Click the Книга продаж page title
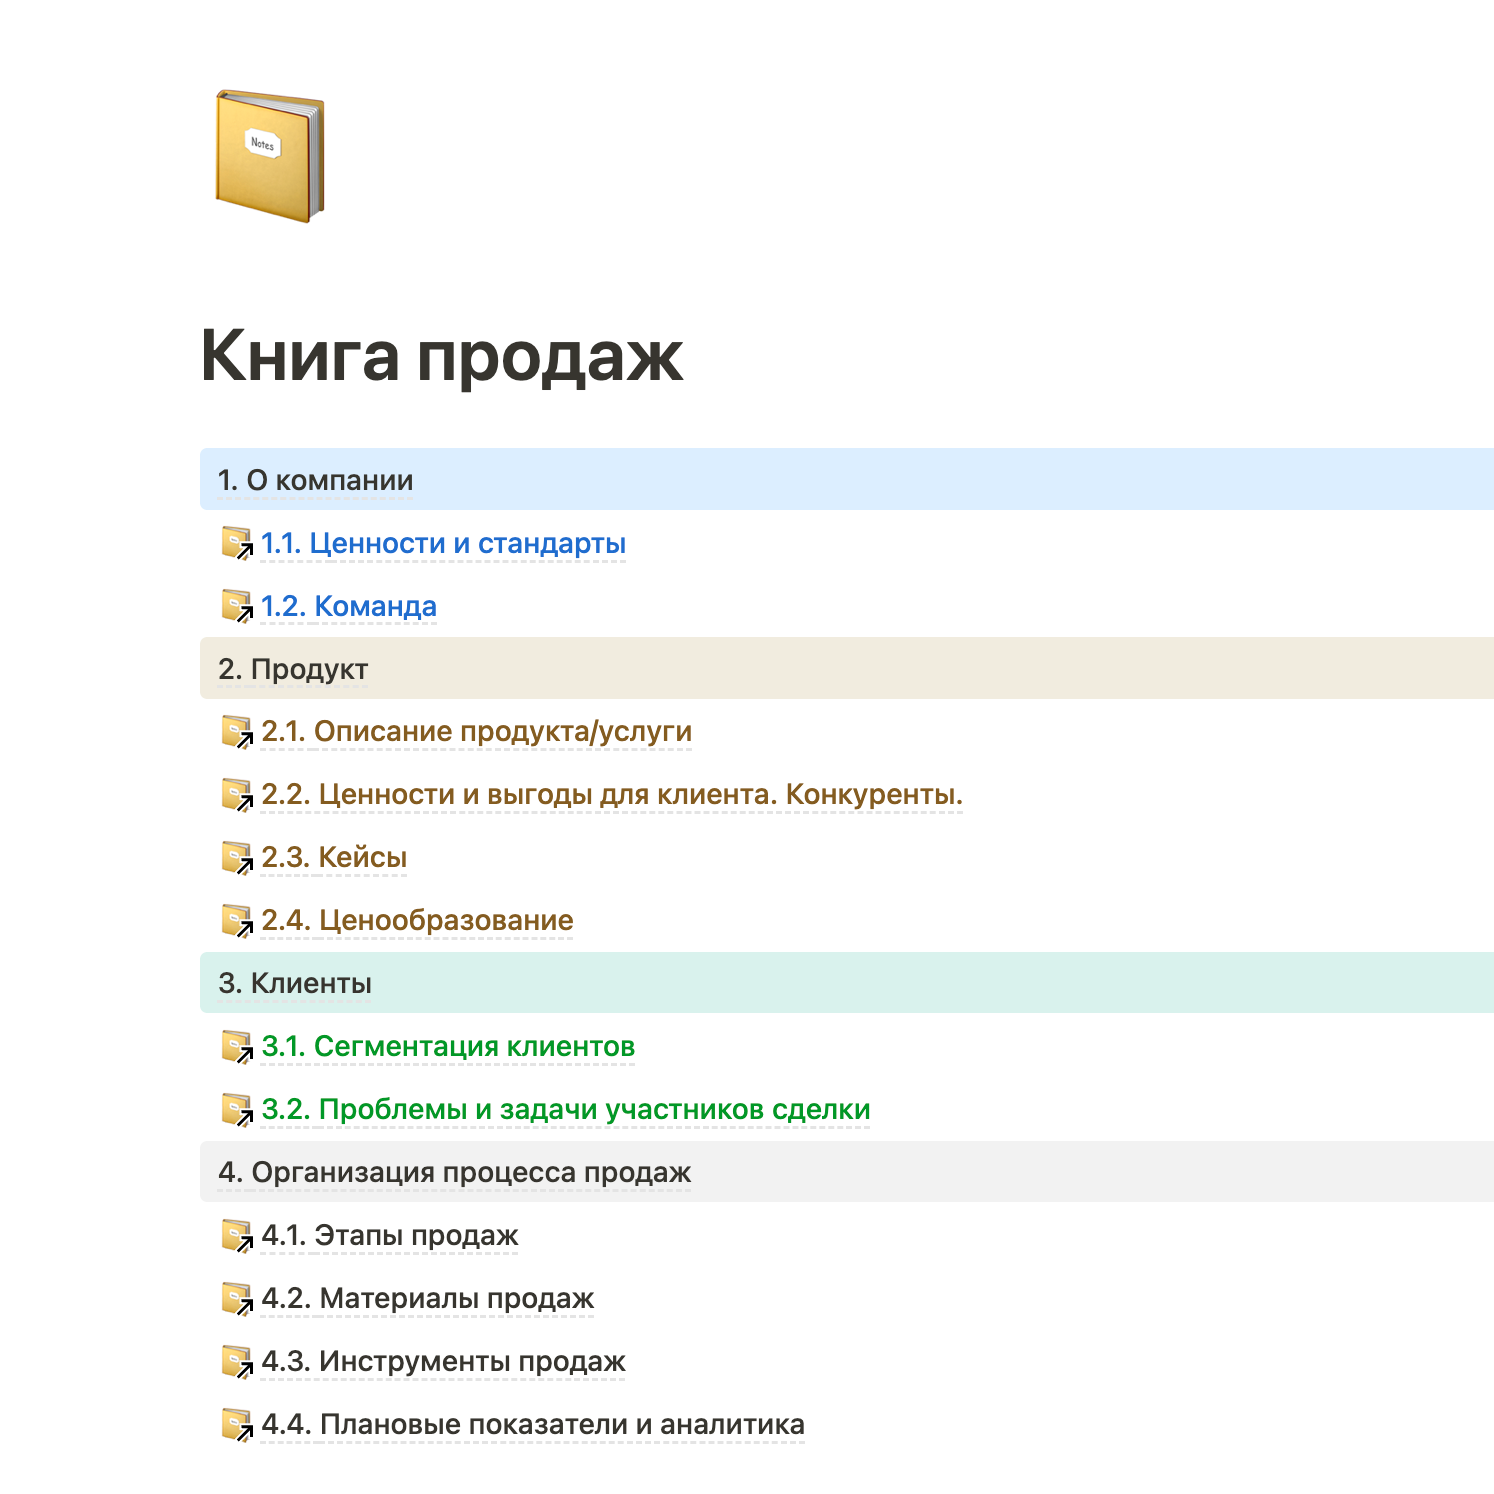1494x1494 pixels. point(441,356)
